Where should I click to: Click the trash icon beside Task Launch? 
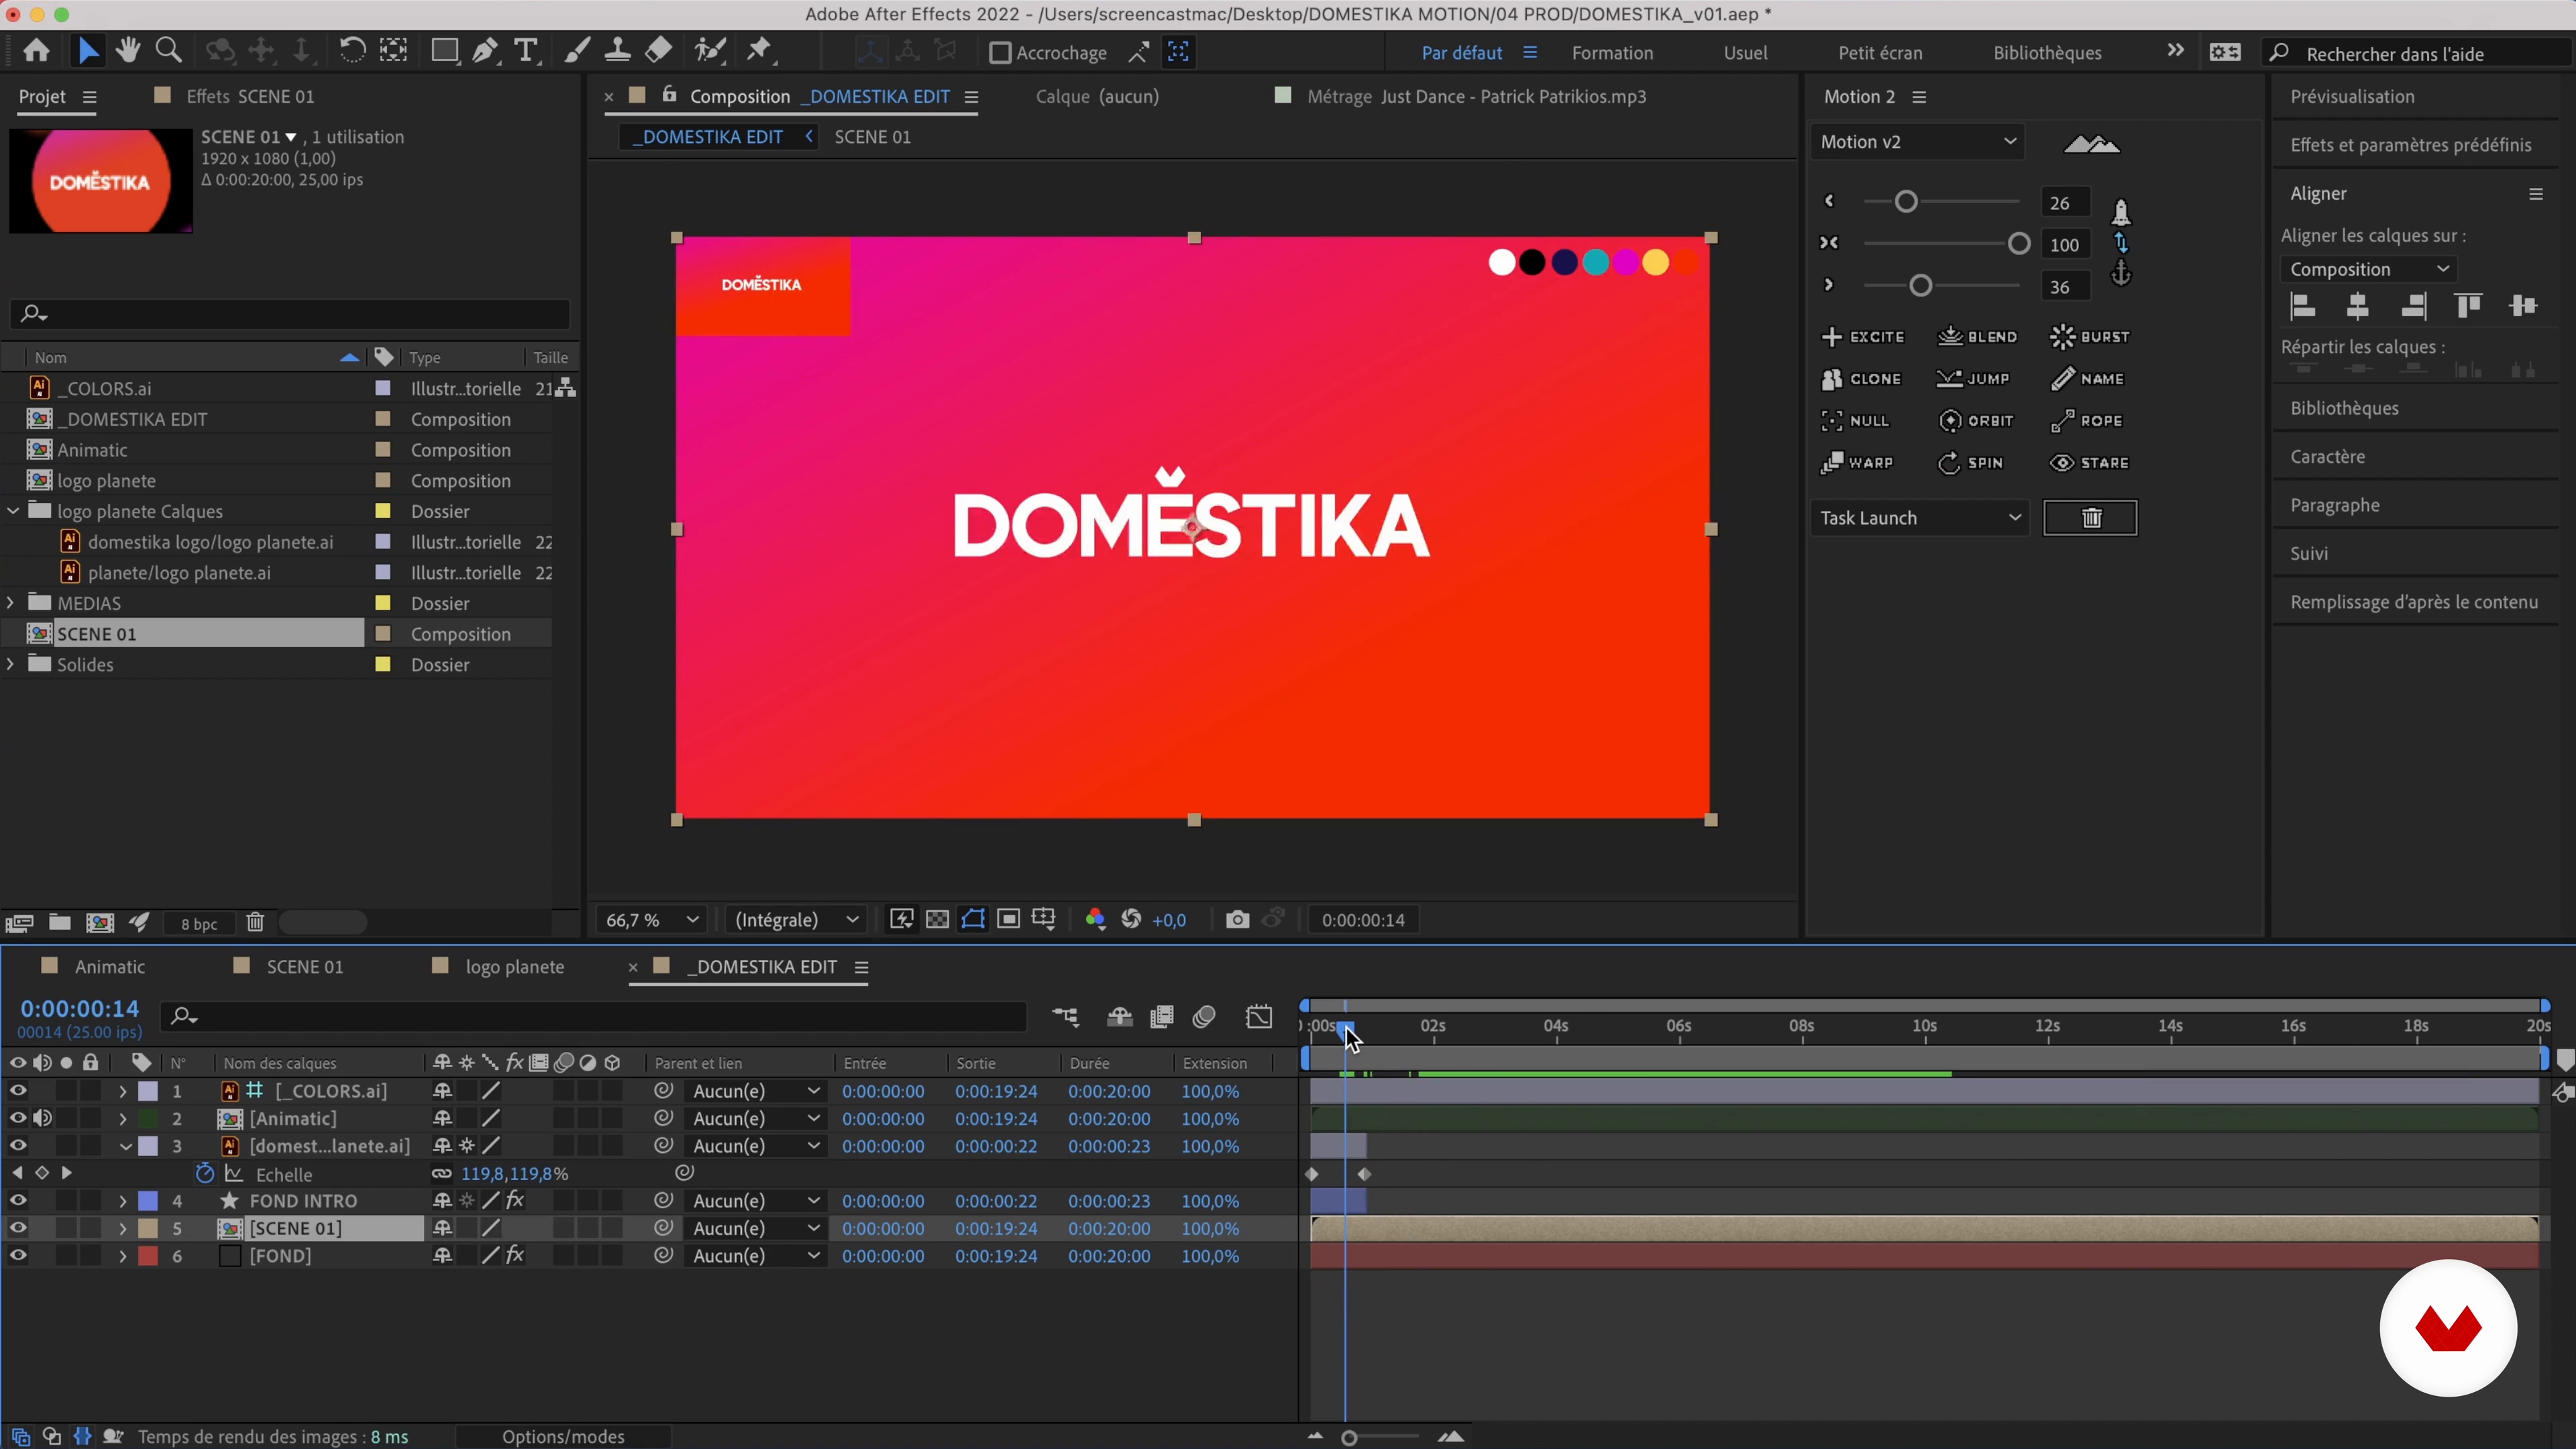pyautogui.click(x=2091, y=518)
